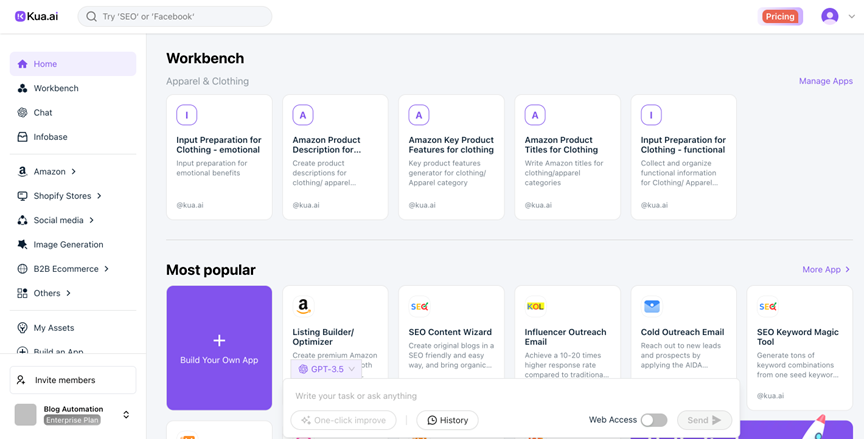Click the Image Generation sidebar icon

tap(22, 244)
